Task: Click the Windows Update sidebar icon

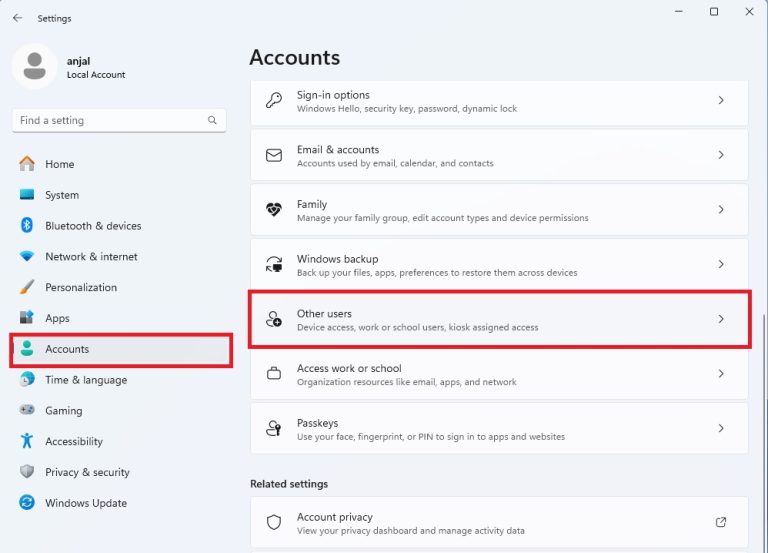Action: point(27,503)
